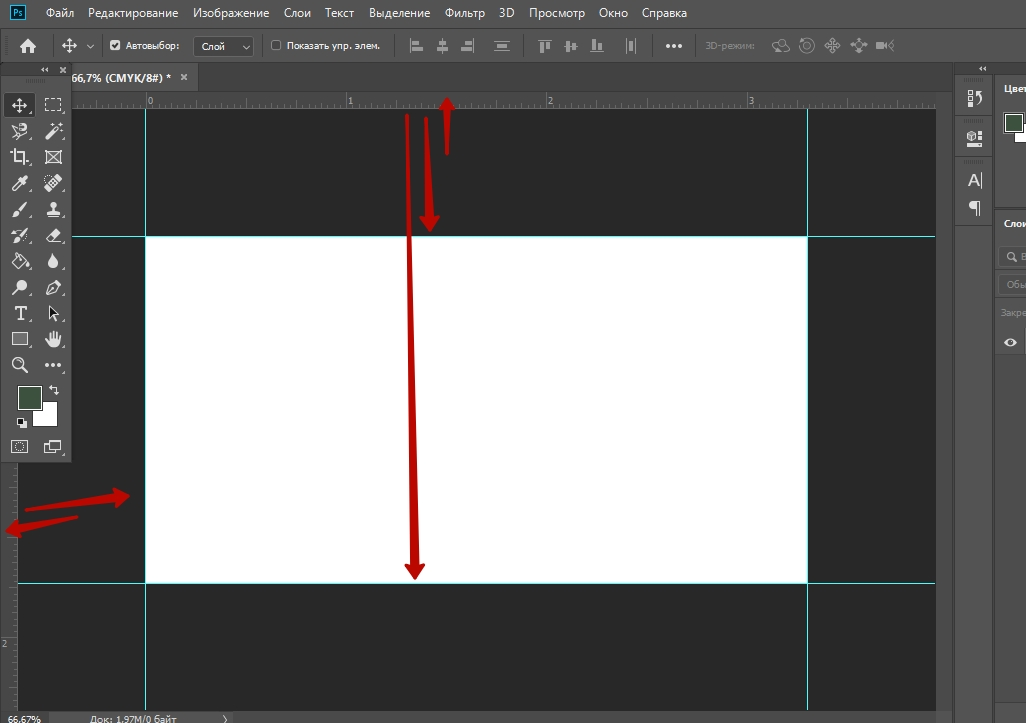Select the Hand tool
The width and height of the screenshot is (1026, 723).
click(53, 340)
